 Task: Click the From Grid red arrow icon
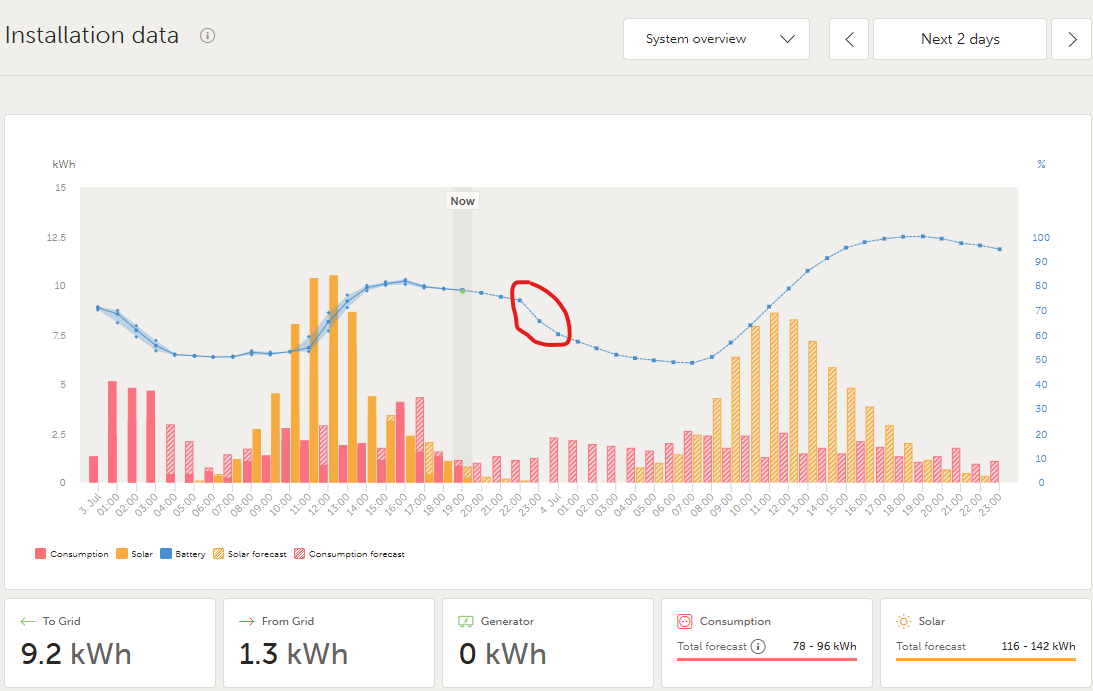246,621
